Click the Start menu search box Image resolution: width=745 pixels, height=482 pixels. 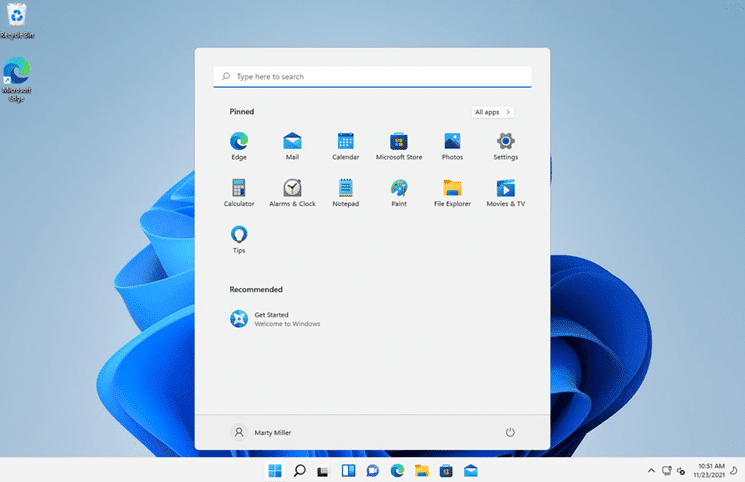[x=372, y=76]
